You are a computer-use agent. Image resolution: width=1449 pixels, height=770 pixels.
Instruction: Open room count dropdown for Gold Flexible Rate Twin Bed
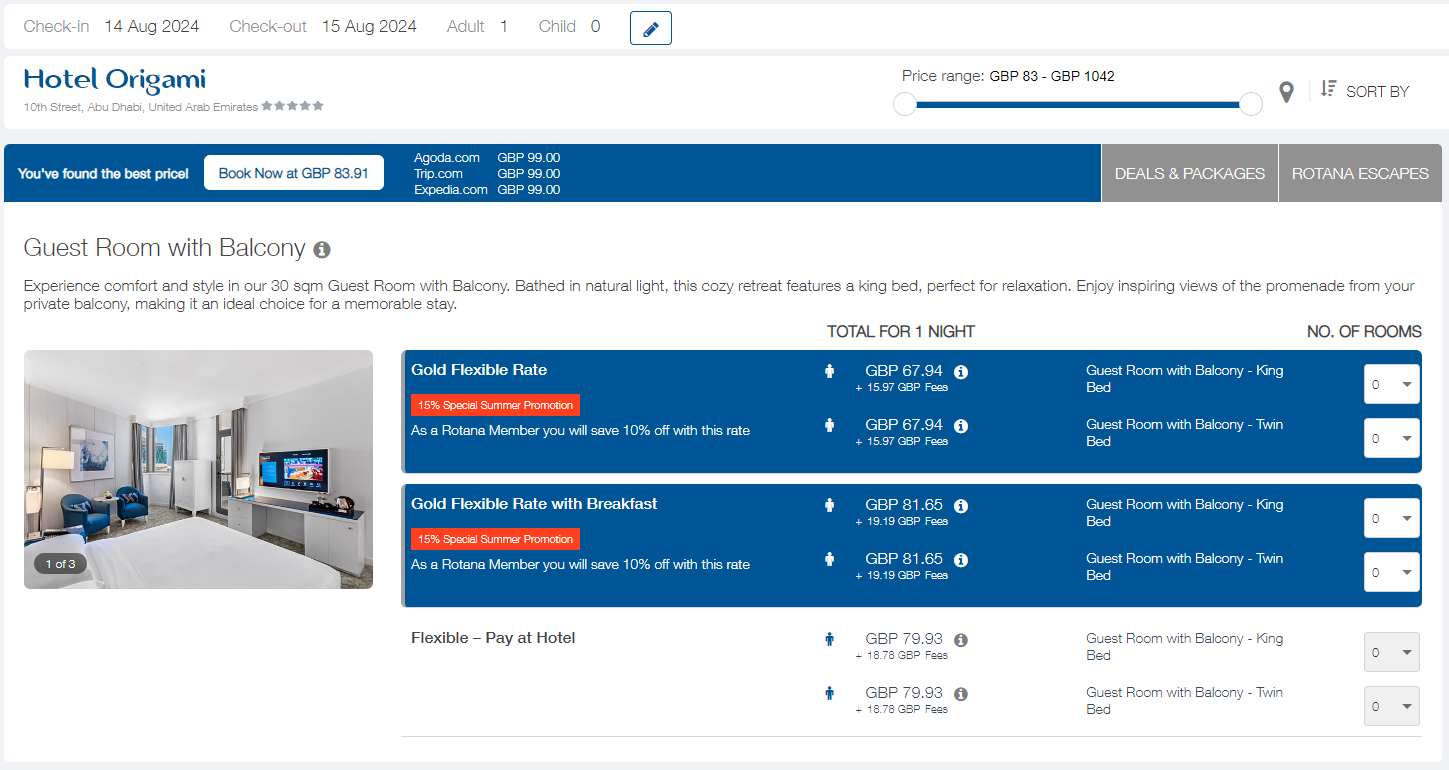coord(1392,438)
